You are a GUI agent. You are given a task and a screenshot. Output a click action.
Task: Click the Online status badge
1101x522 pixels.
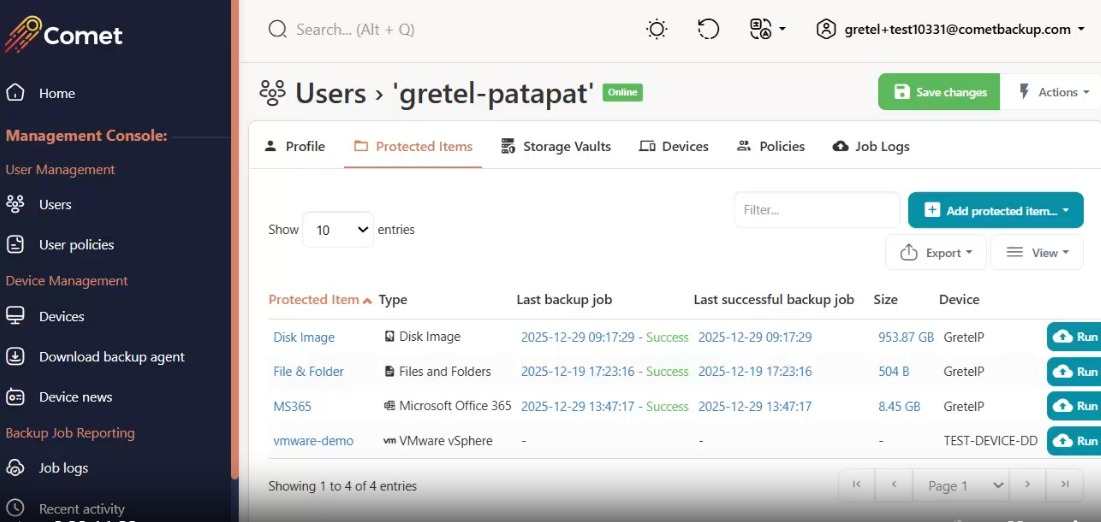pyautogui.click(x=622, y=92)
